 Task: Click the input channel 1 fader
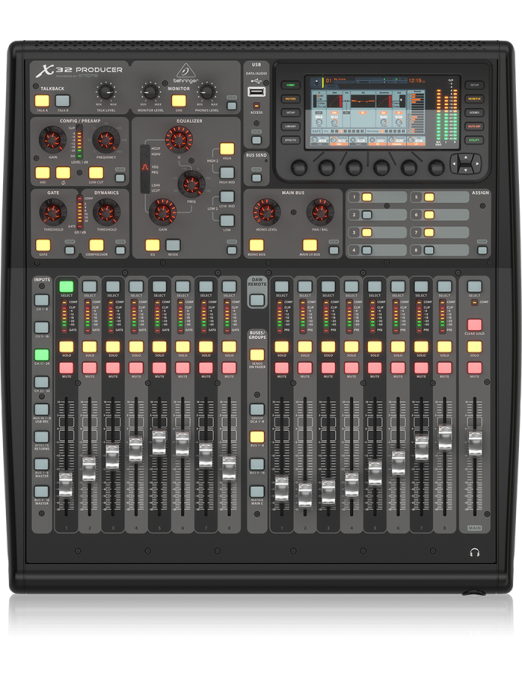[x=65, y=485]
